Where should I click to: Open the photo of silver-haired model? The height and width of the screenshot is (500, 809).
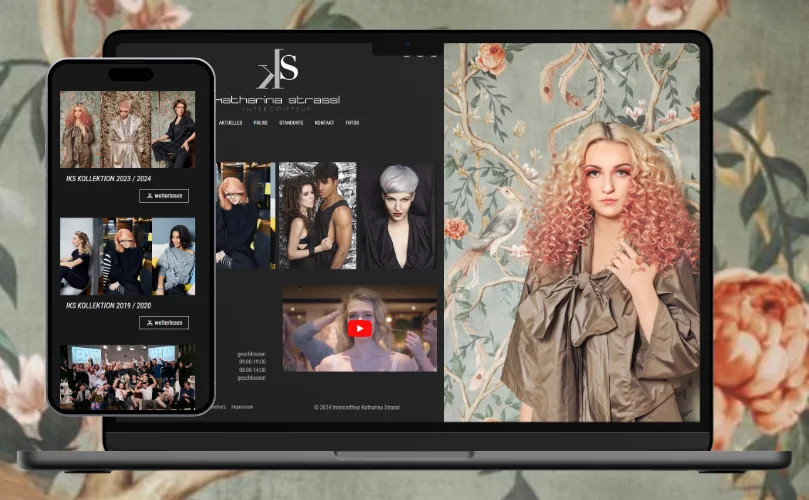[x=398, y=216]
